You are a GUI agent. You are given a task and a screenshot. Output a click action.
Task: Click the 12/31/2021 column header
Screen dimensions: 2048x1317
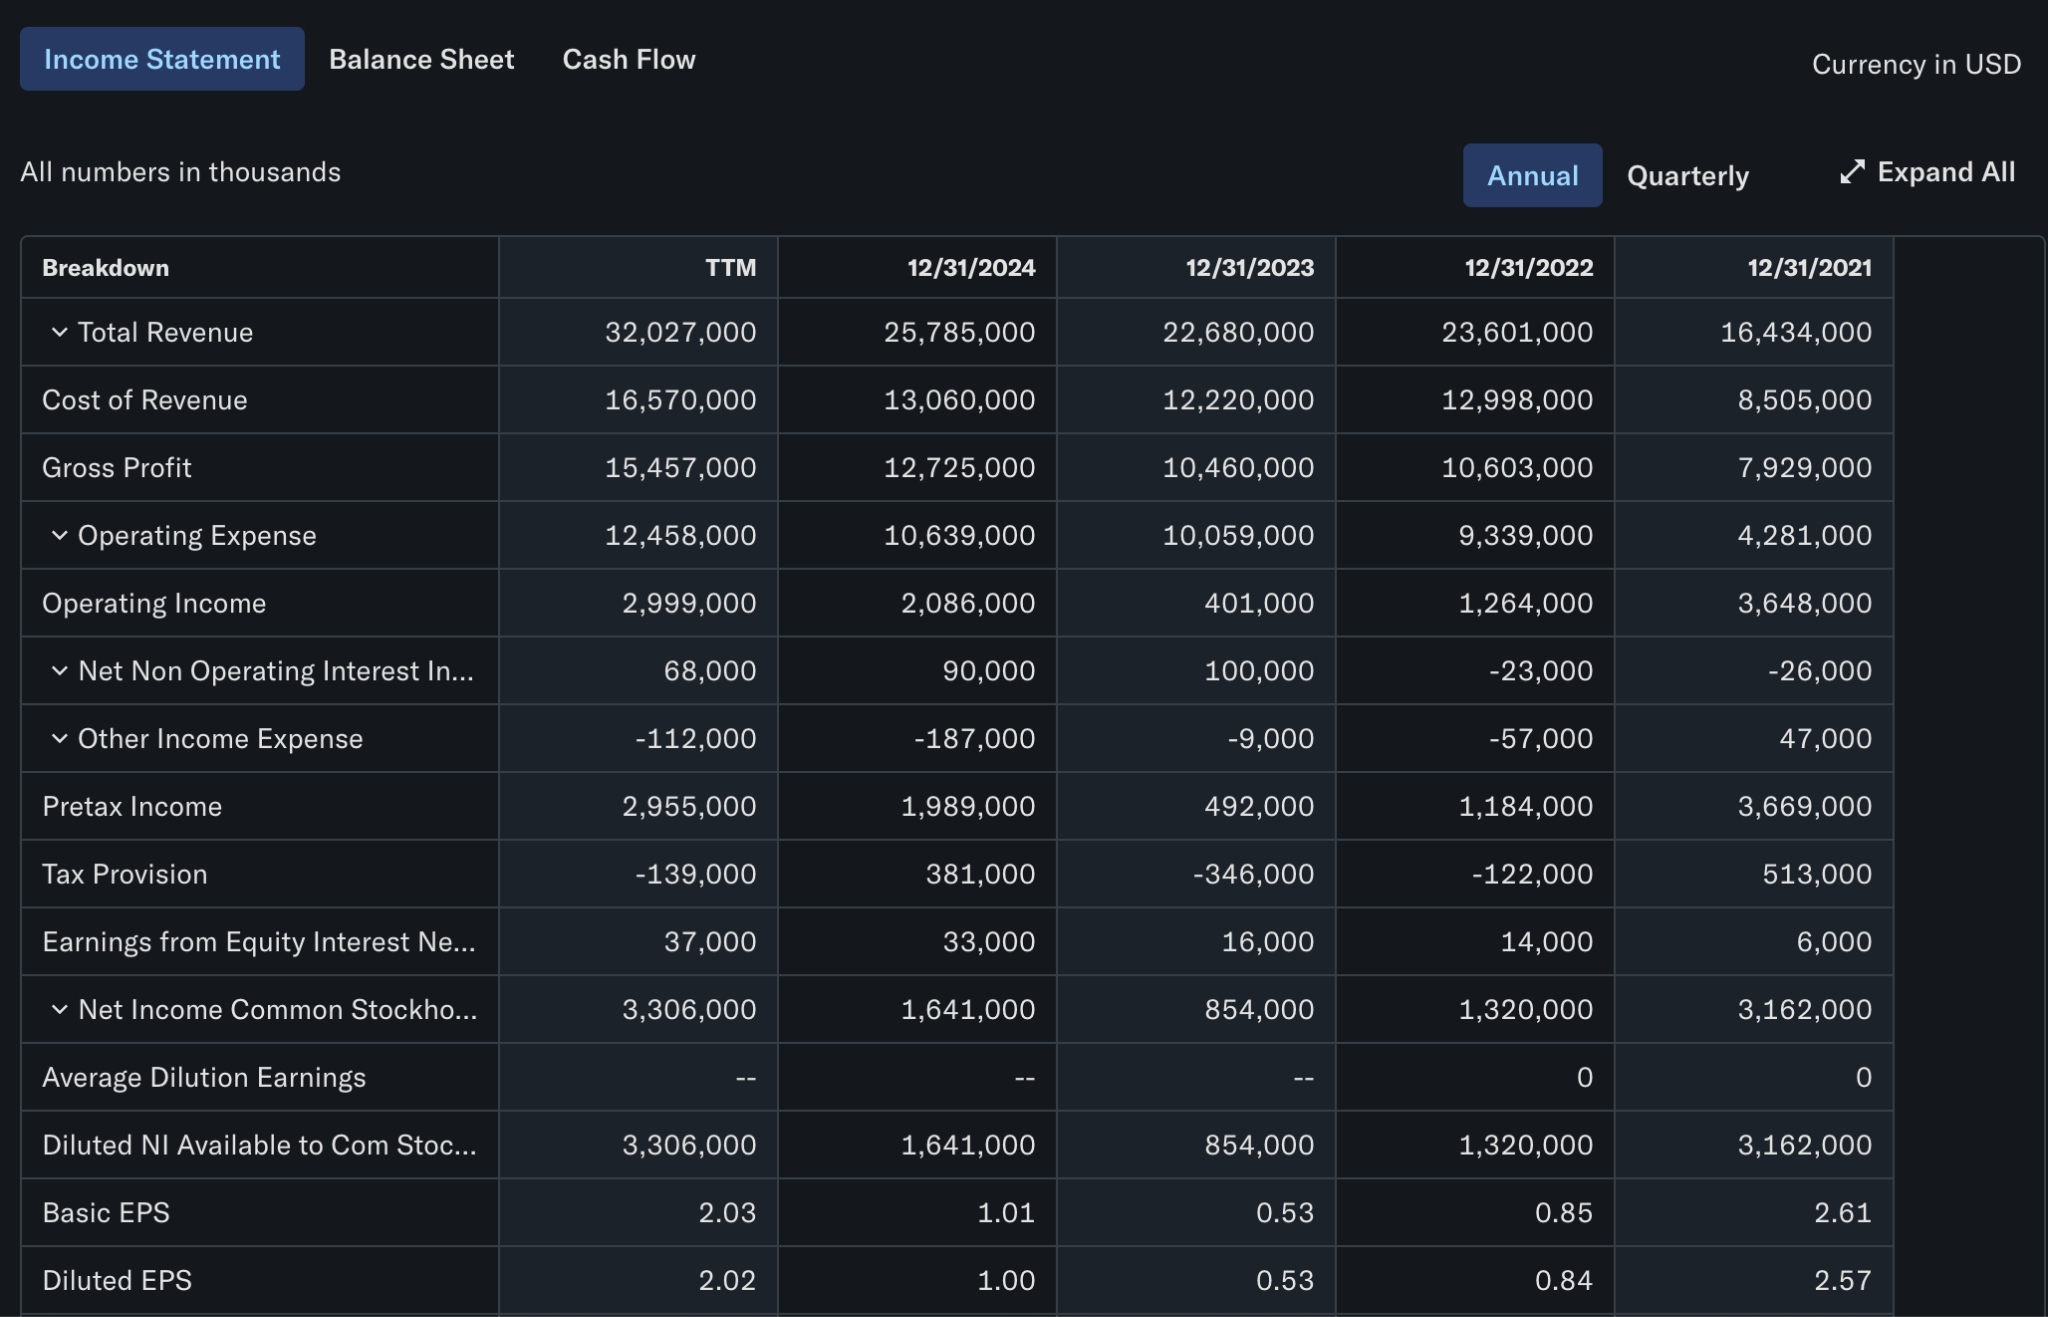point(1809,268)
